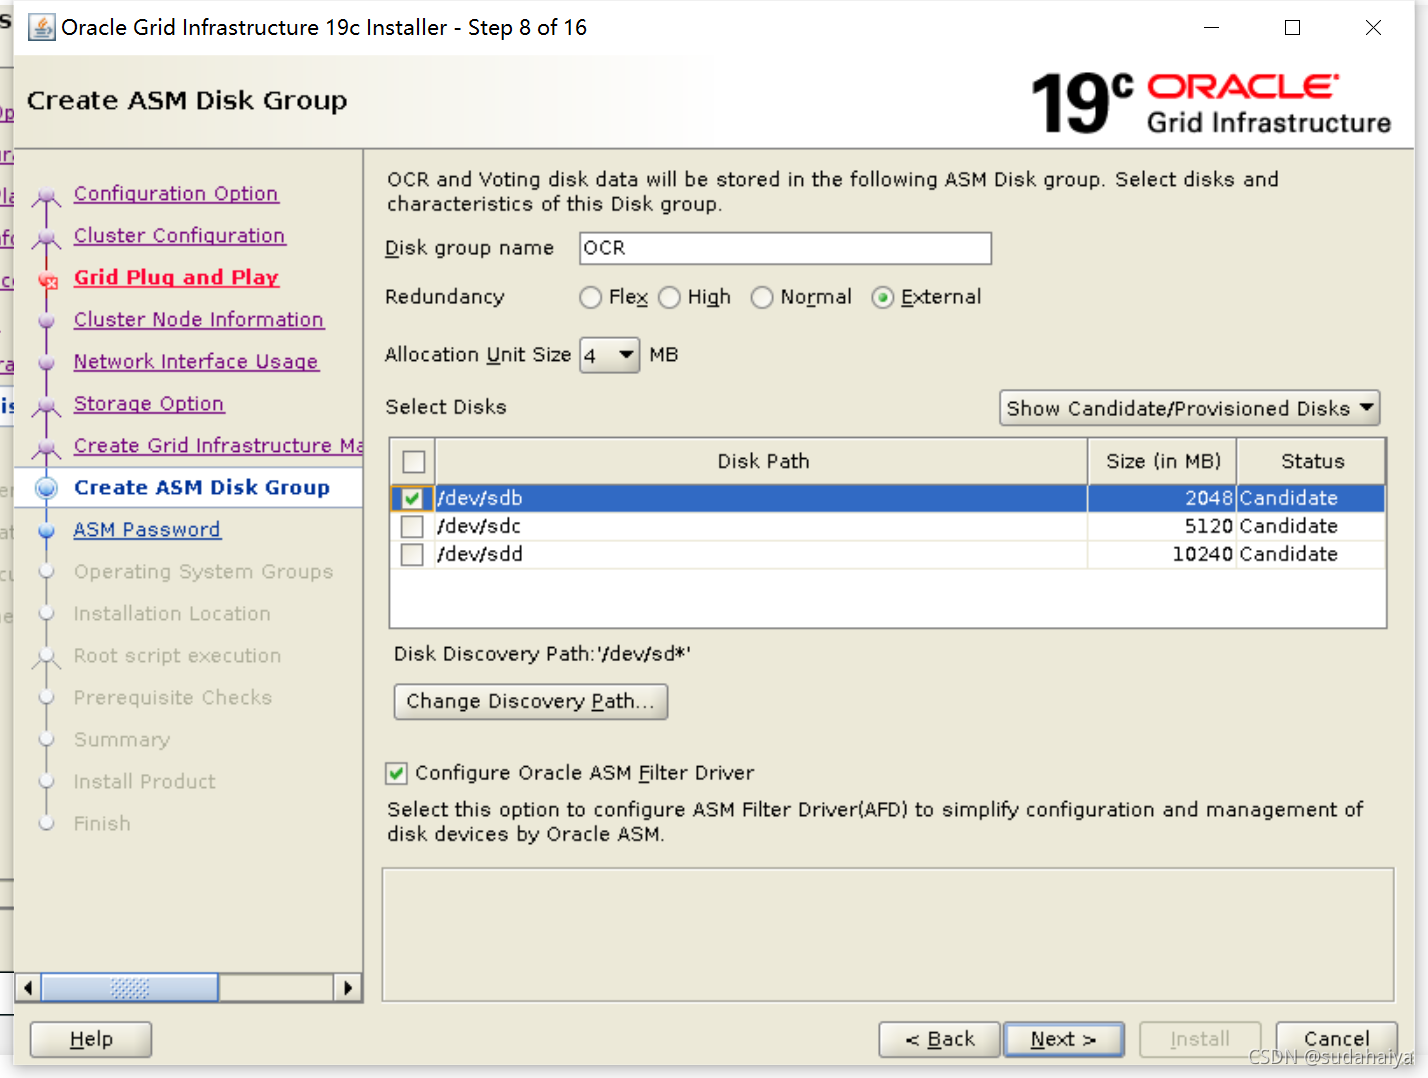Screen dimensions: 1428x1078
Task: Select Create ASM Disk Group step
Action: [201, 488]
